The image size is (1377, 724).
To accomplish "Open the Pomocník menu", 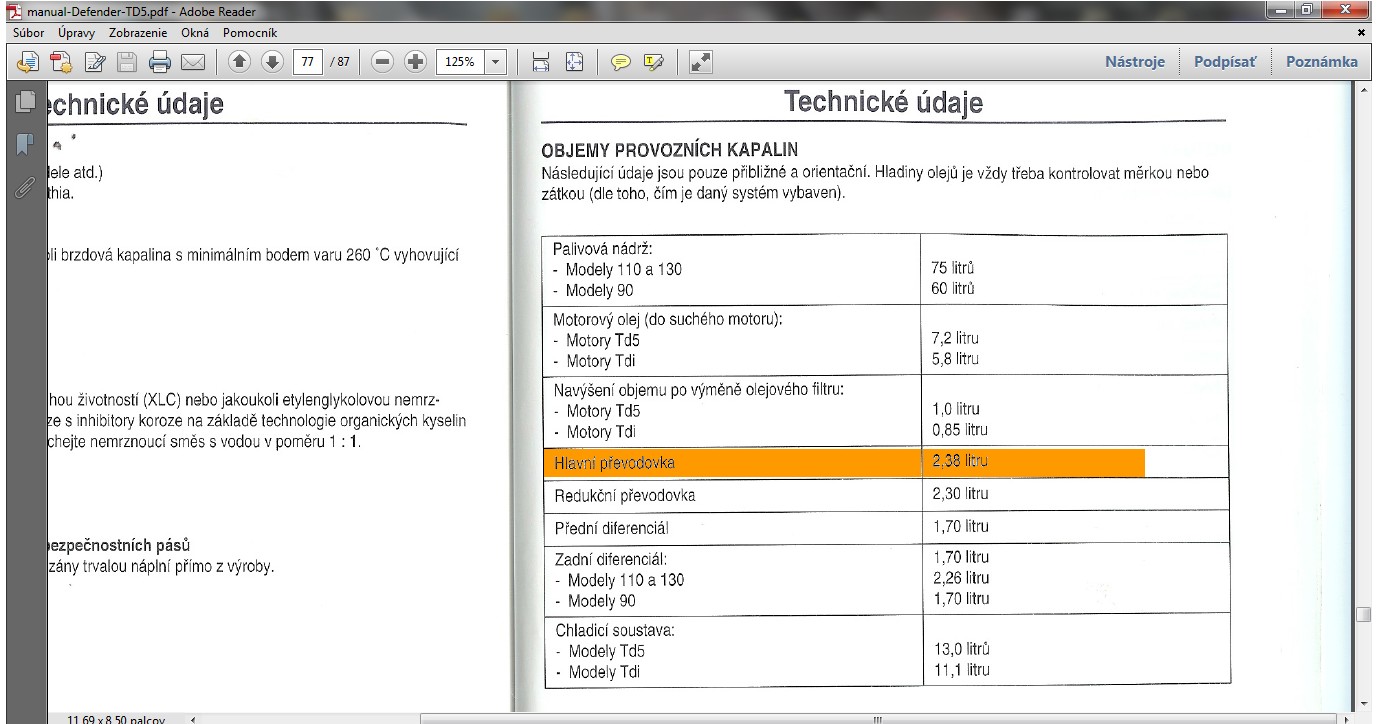I will tap(249, 33).
